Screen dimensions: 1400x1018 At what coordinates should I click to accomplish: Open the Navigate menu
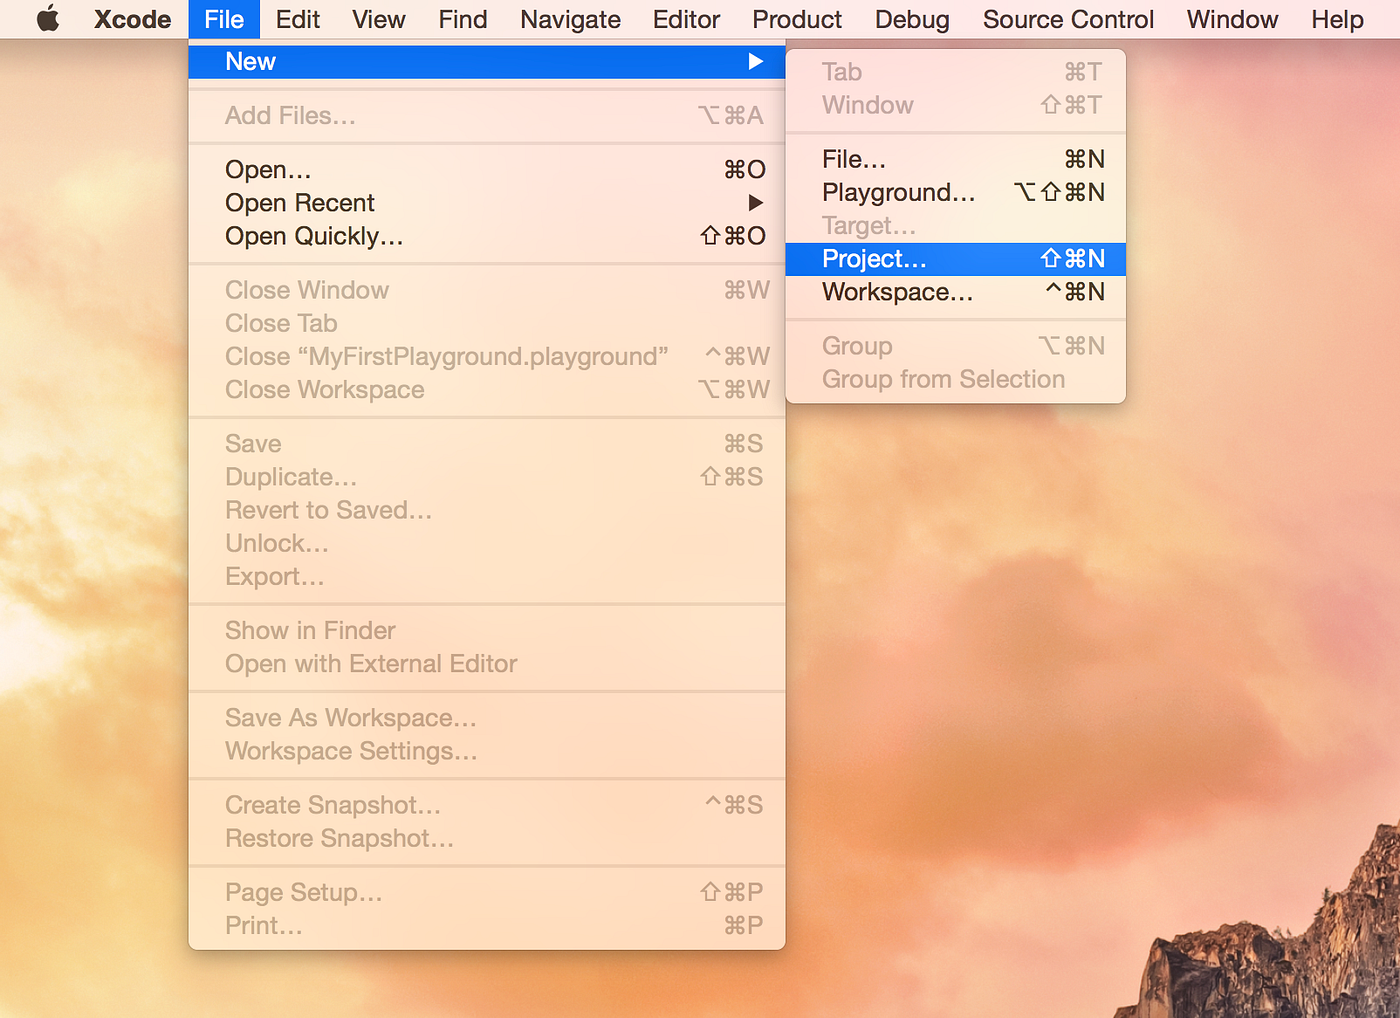click(570, 19)
